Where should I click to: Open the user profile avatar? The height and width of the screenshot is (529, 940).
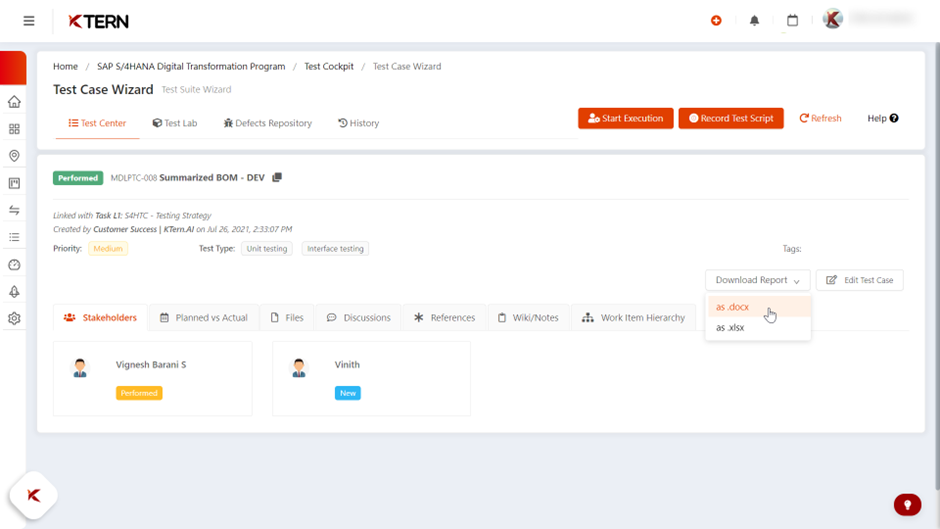click(x=832, y=19)
